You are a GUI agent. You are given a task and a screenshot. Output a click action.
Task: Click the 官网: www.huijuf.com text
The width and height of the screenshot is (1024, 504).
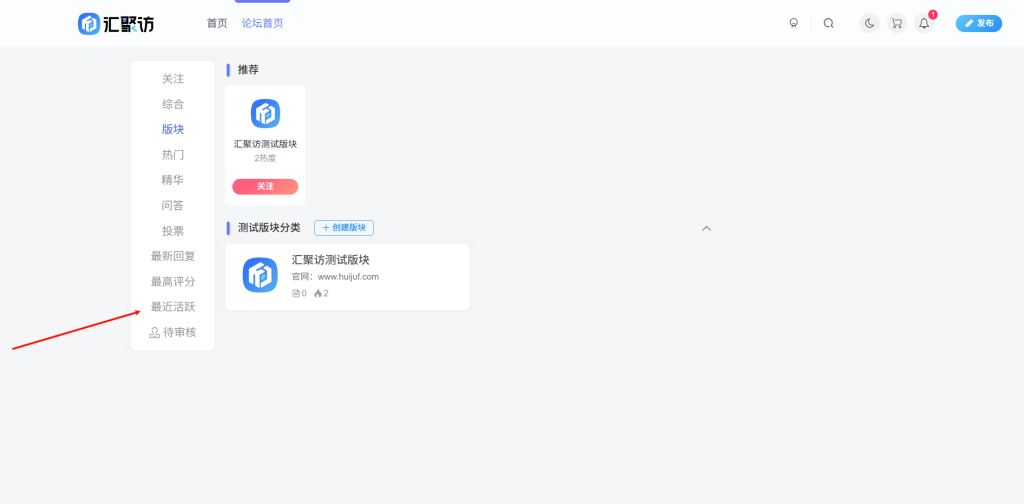[x=335, y=277]
